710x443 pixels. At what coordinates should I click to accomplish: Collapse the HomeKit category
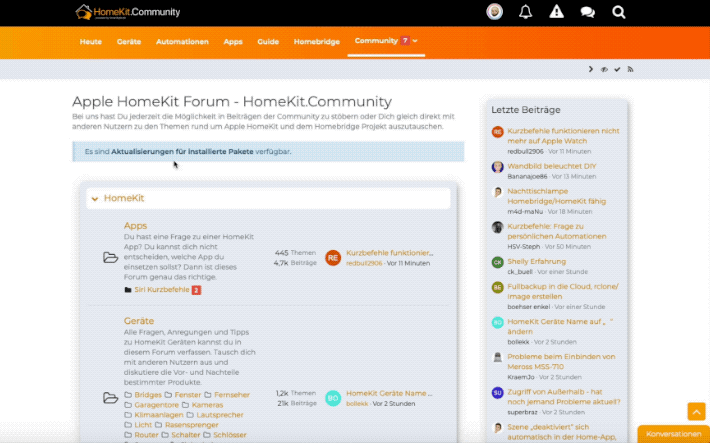(95, 199)
